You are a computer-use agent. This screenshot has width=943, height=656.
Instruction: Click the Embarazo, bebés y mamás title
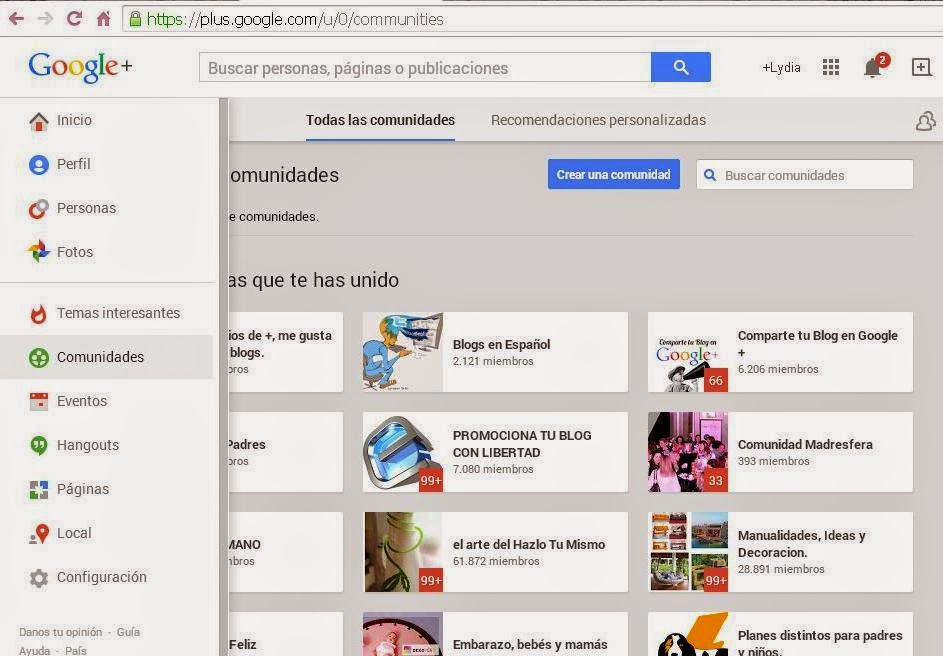coord(530,645)
